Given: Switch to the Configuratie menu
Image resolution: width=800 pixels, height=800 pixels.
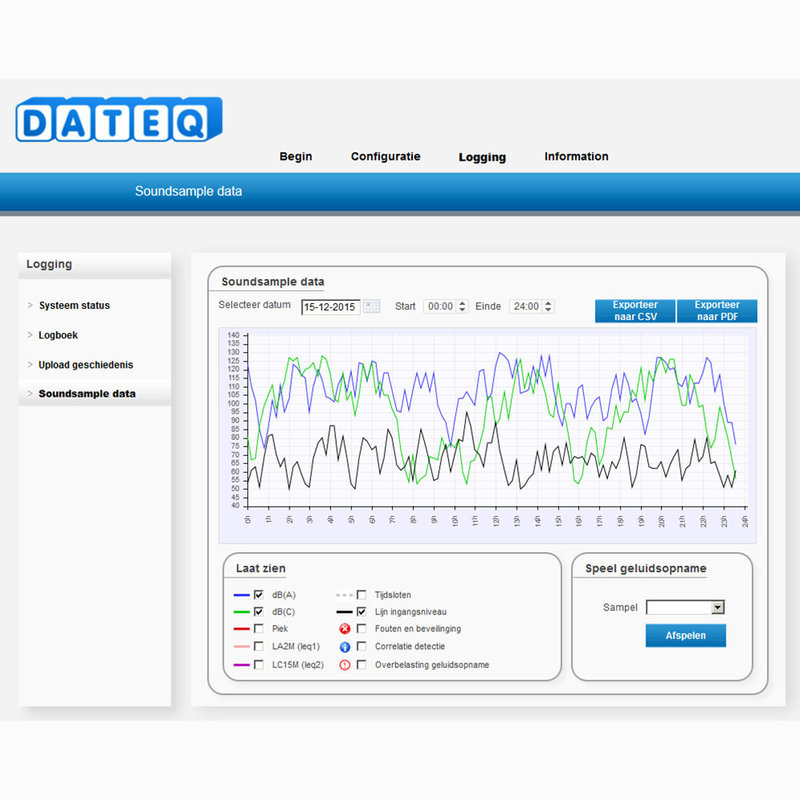Looking at the screenshot, I should tap(385, 156).
